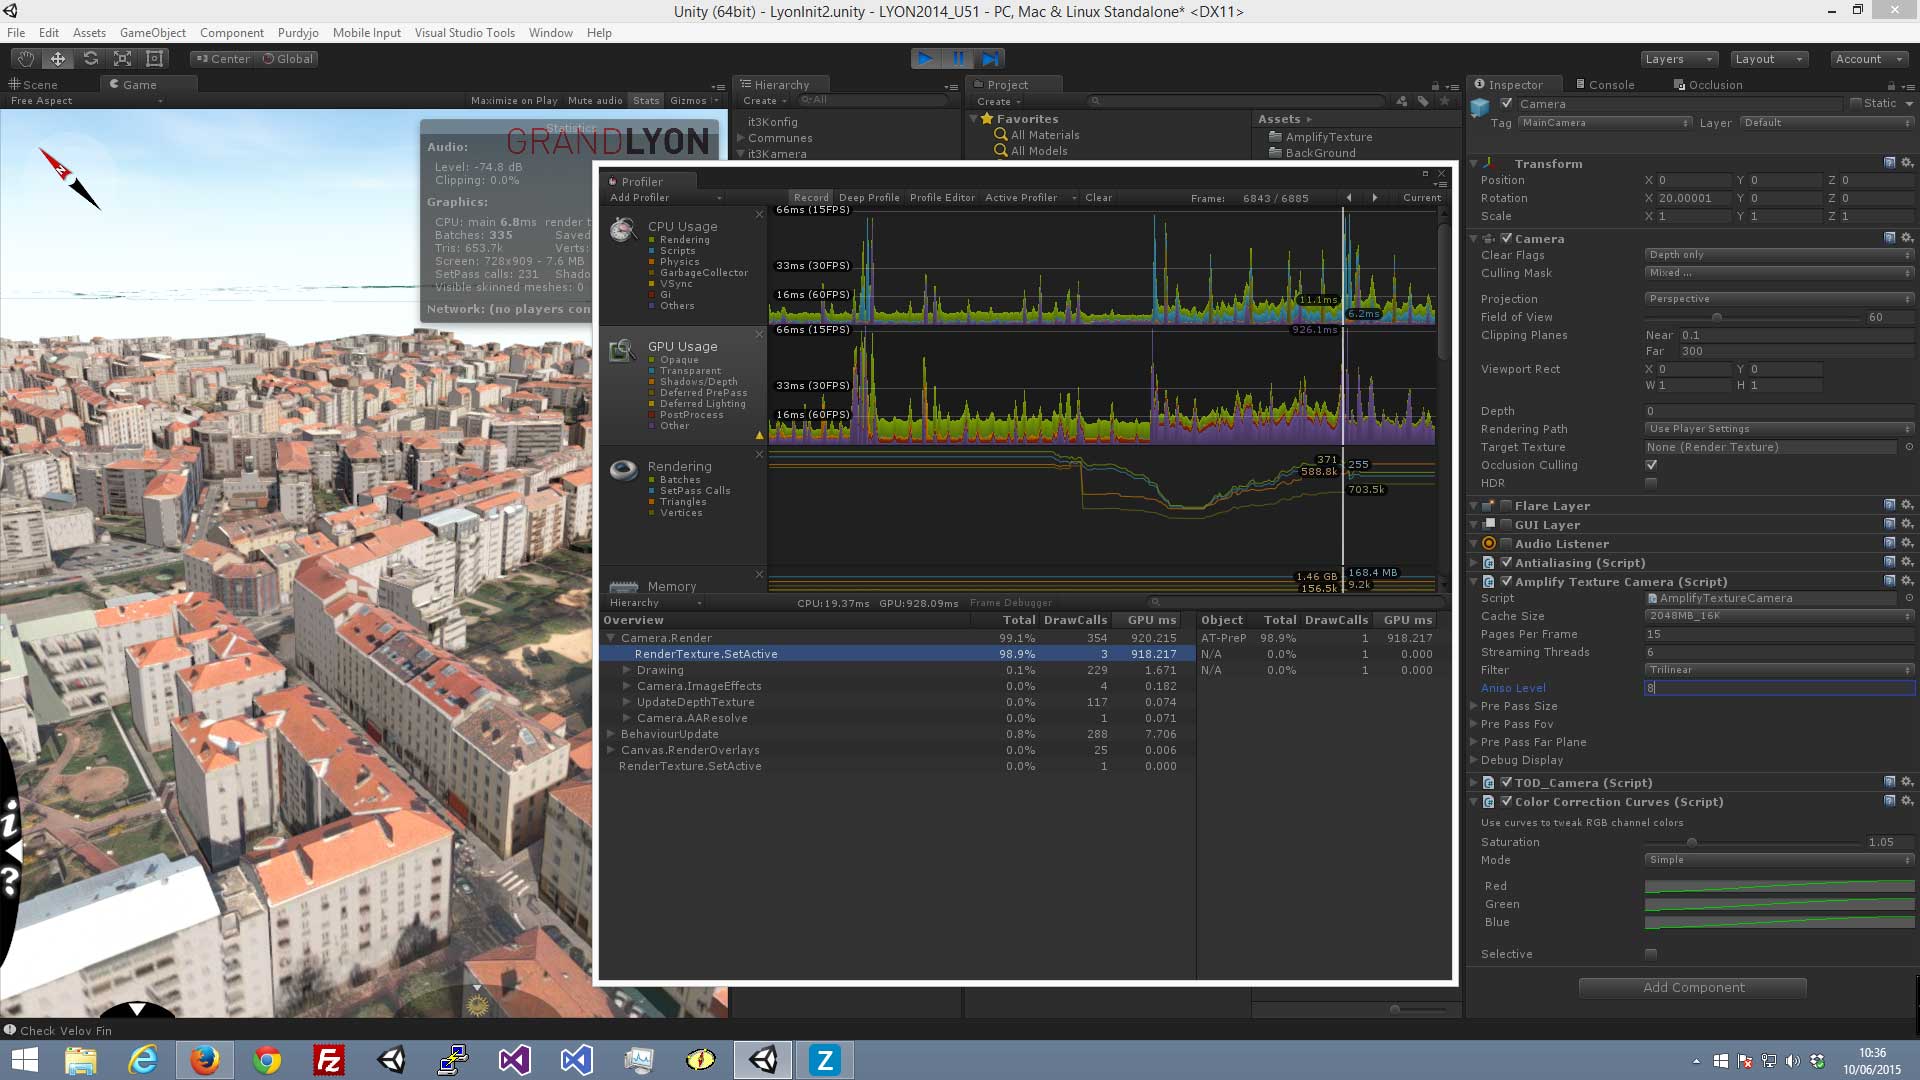The width and height of the screenshot is (1920, 1080).
Task: Toggle pivot mode Center button
Action: (223, 59)
